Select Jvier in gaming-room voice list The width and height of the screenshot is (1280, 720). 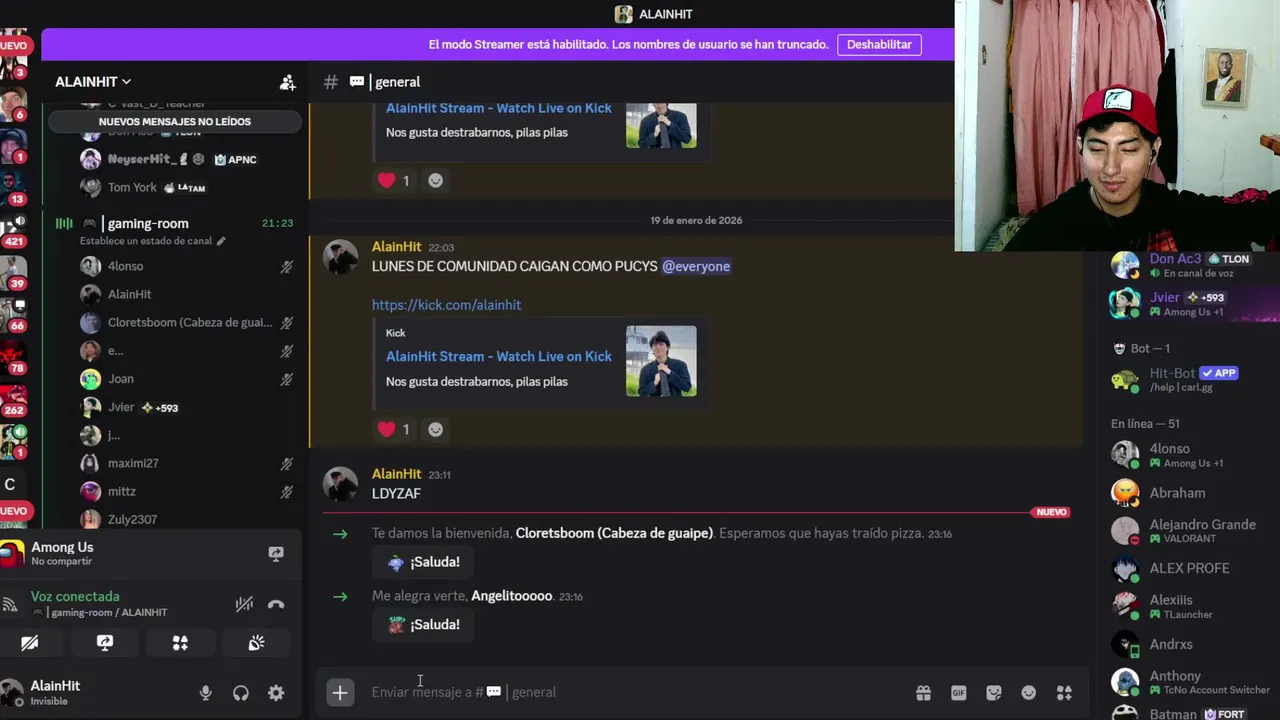[187, 407]
